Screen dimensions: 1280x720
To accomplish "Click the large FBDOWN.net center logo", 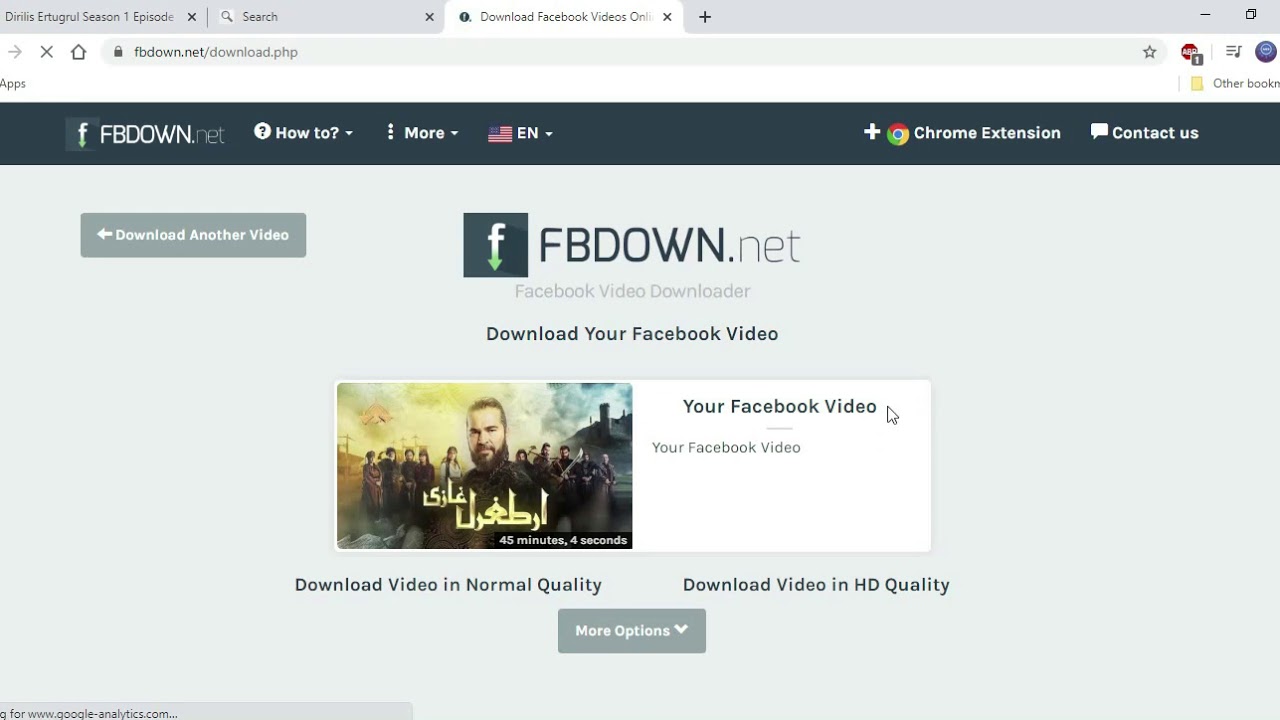I will [x=632, y=245].
